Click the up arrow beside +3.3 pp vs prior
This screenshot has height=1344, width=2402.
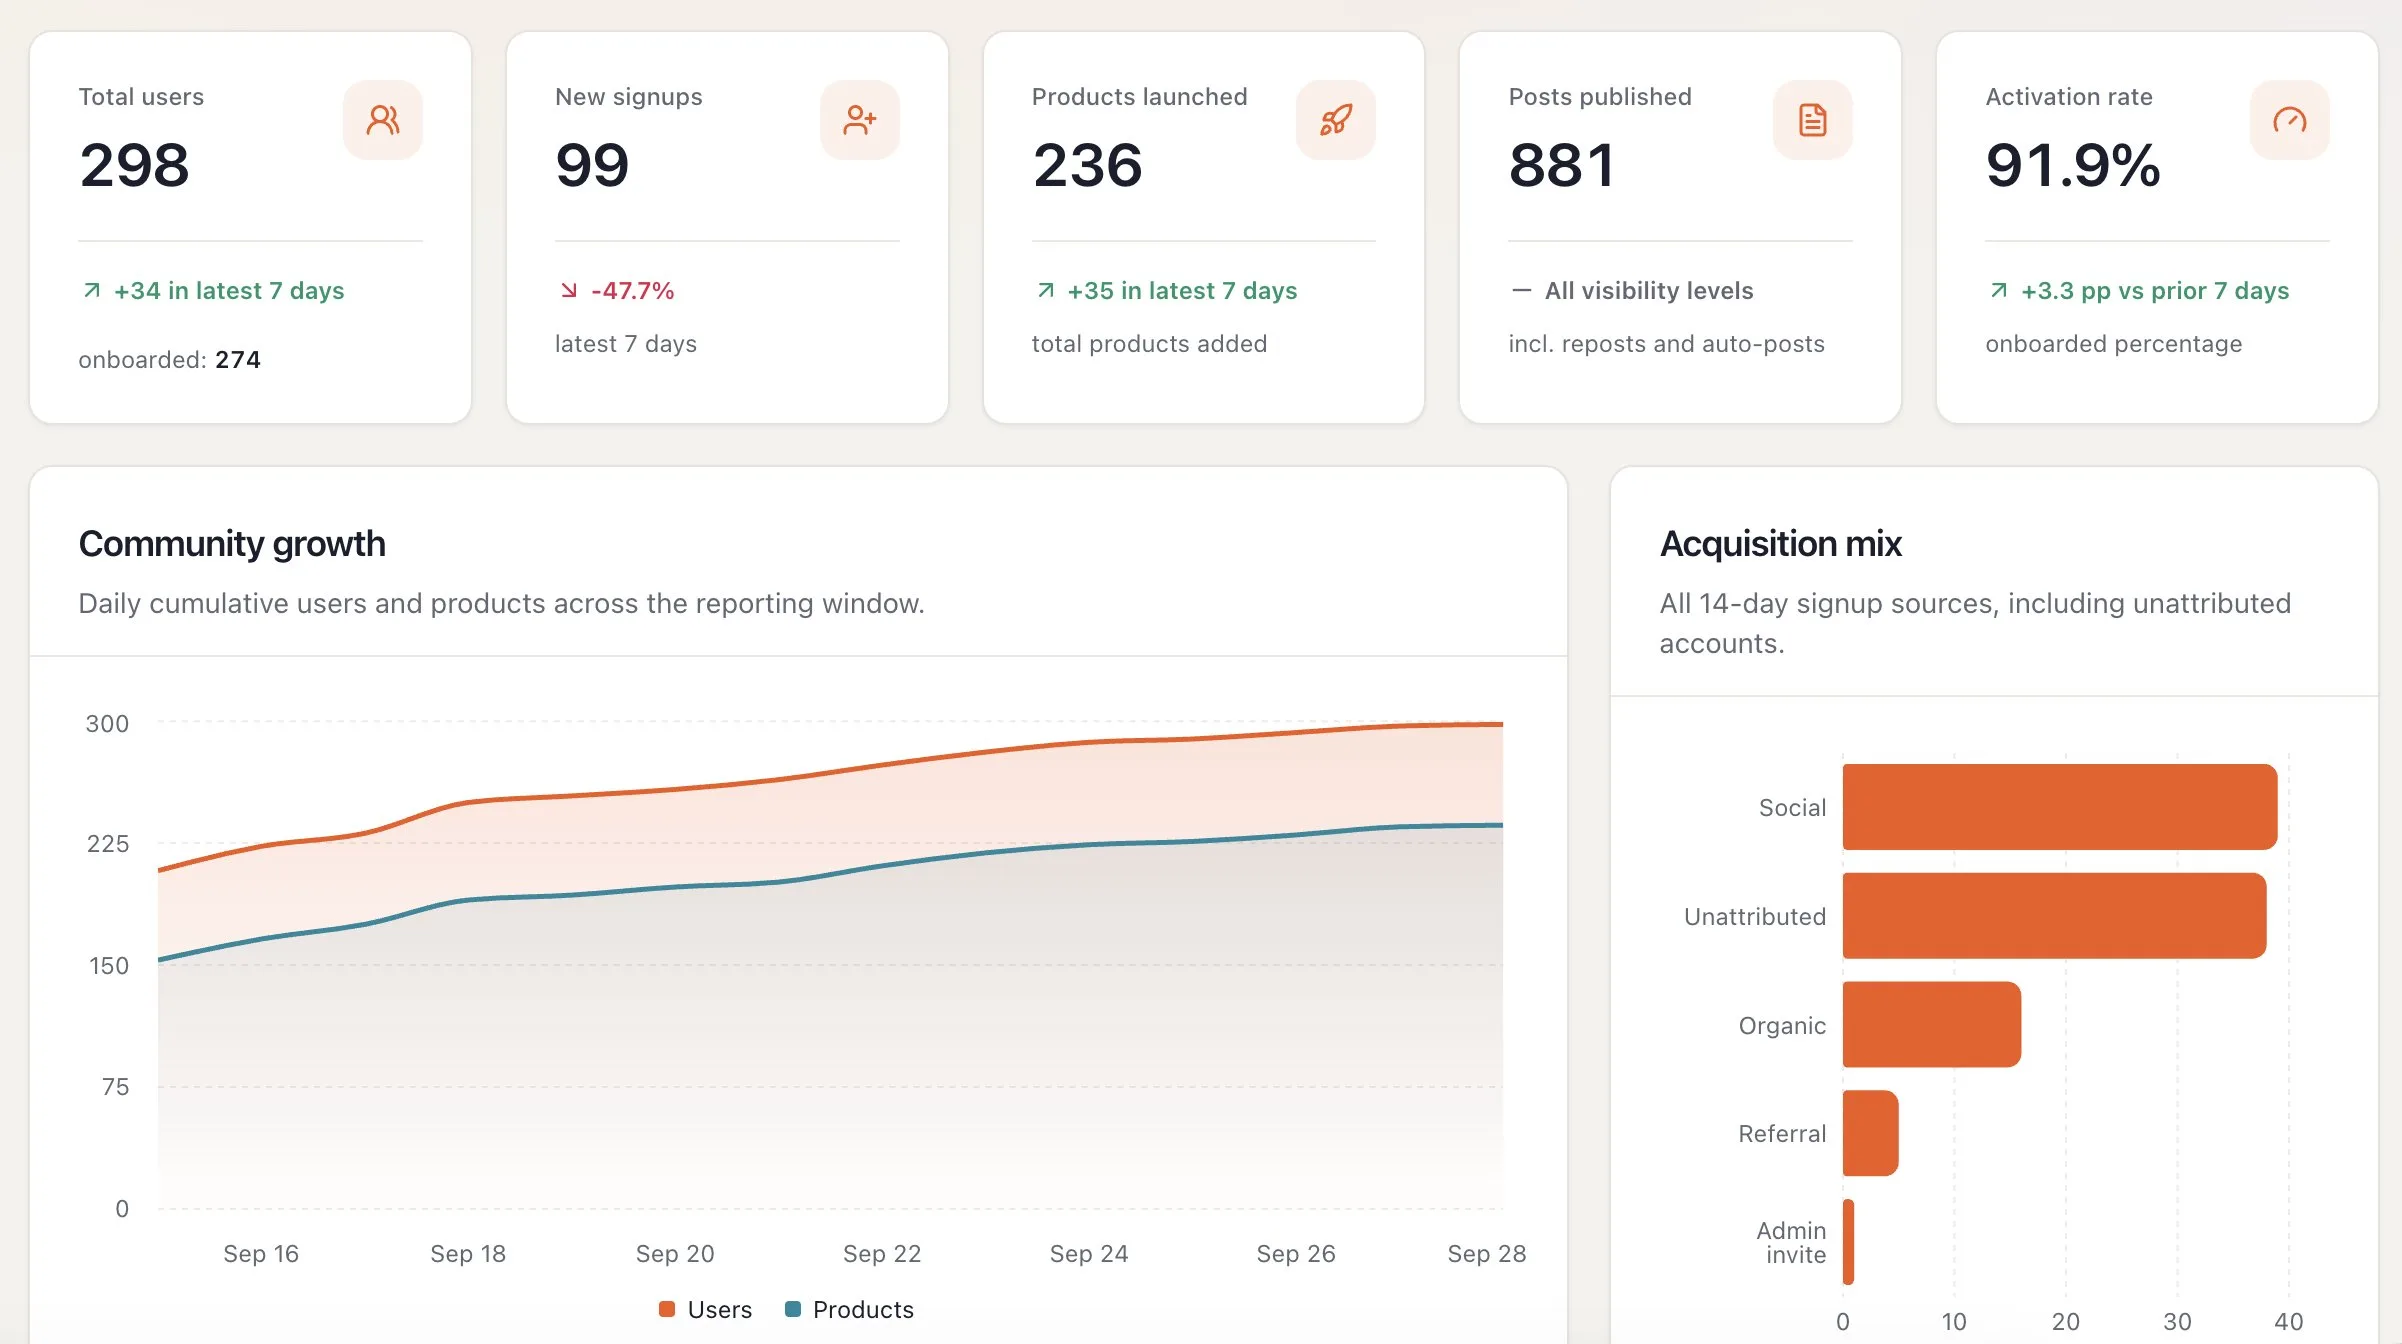pos(1999,290)
